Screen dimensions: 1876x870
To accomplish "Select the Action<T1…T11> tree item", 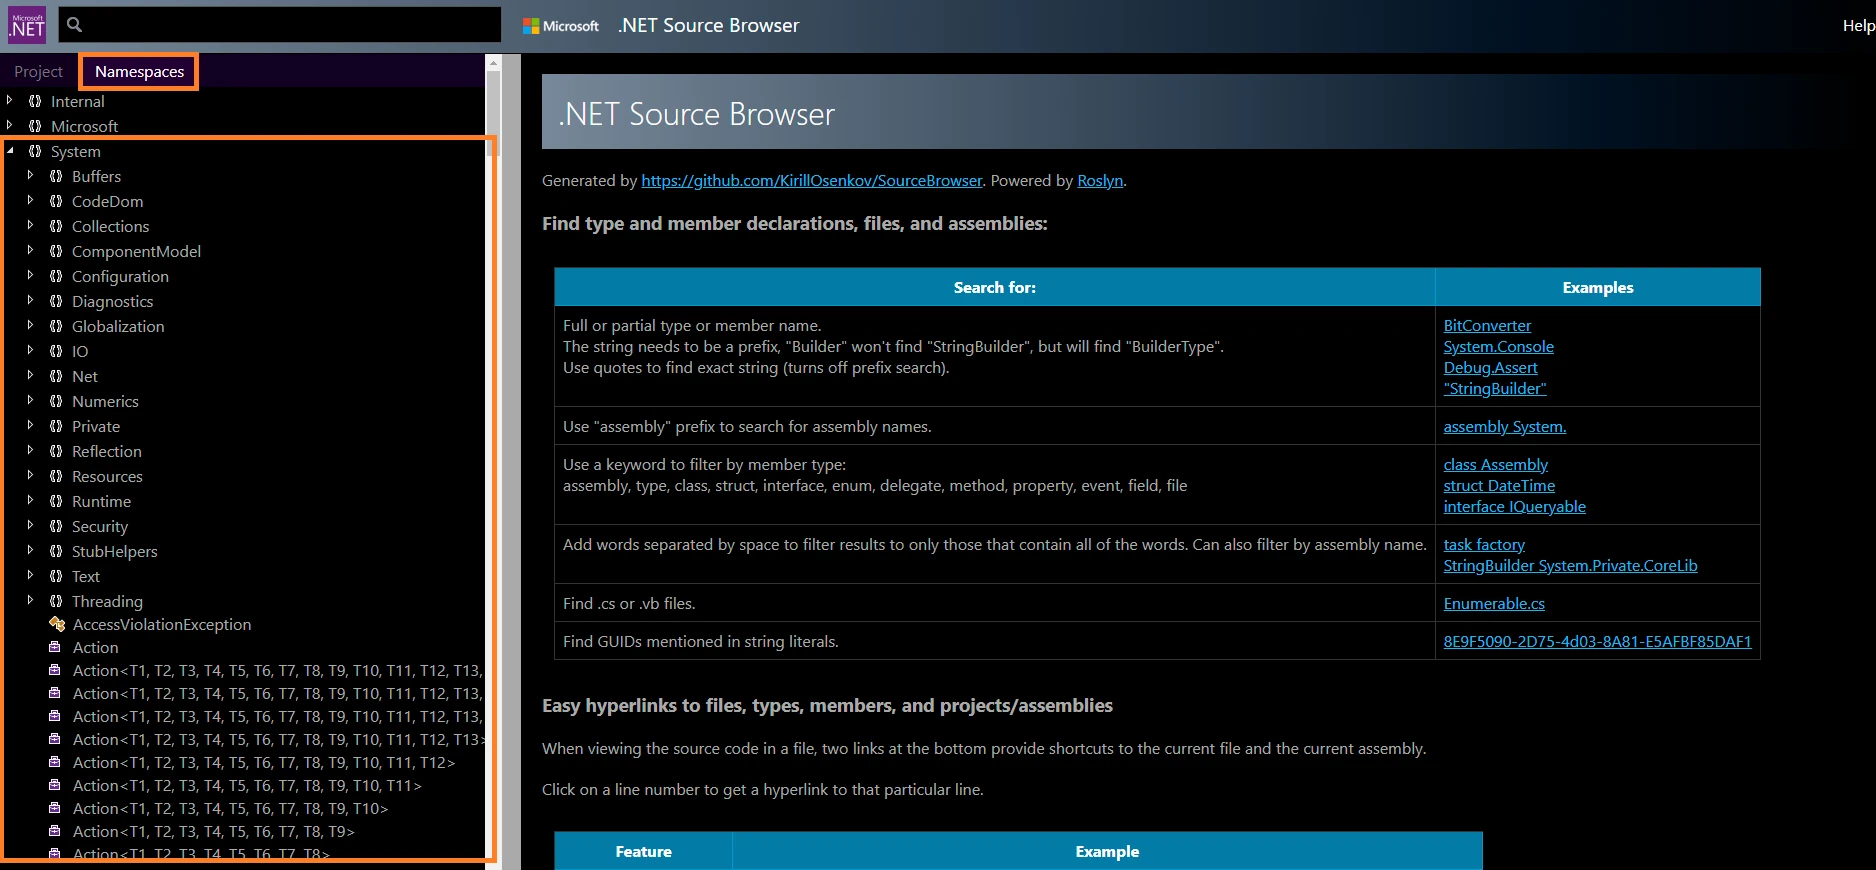I will tap(247, 786).
